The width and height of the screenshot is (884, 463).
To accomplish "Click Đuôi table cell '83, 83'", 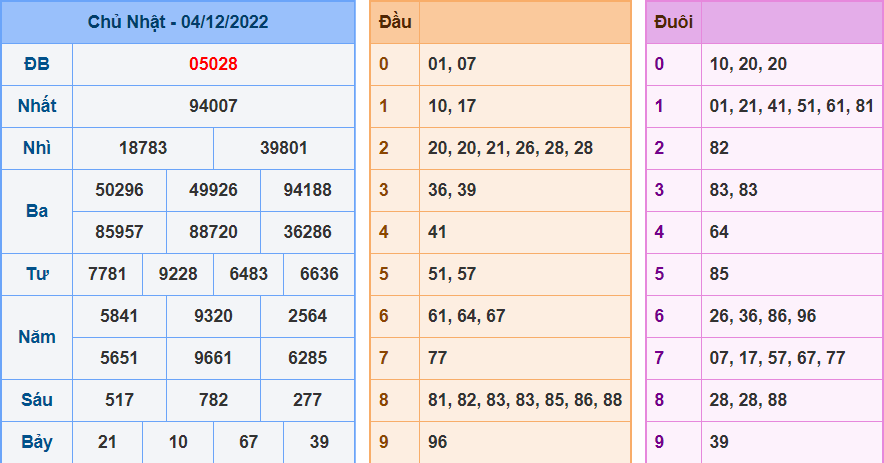I will (733, 189).
